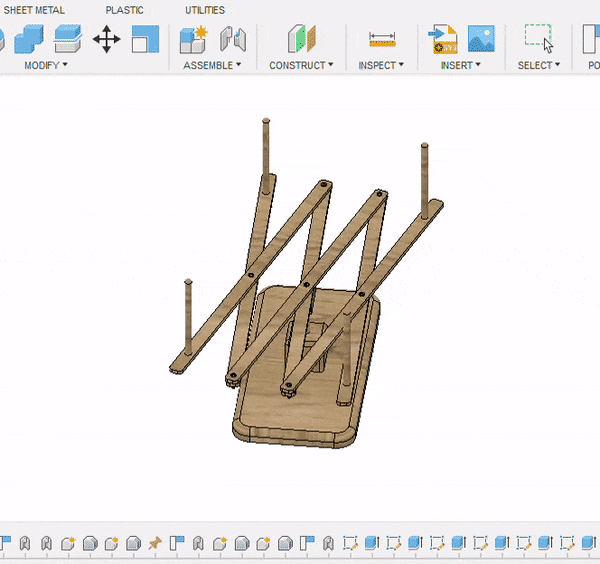Select the Combine tool in Modify

(x=29, y=39)
